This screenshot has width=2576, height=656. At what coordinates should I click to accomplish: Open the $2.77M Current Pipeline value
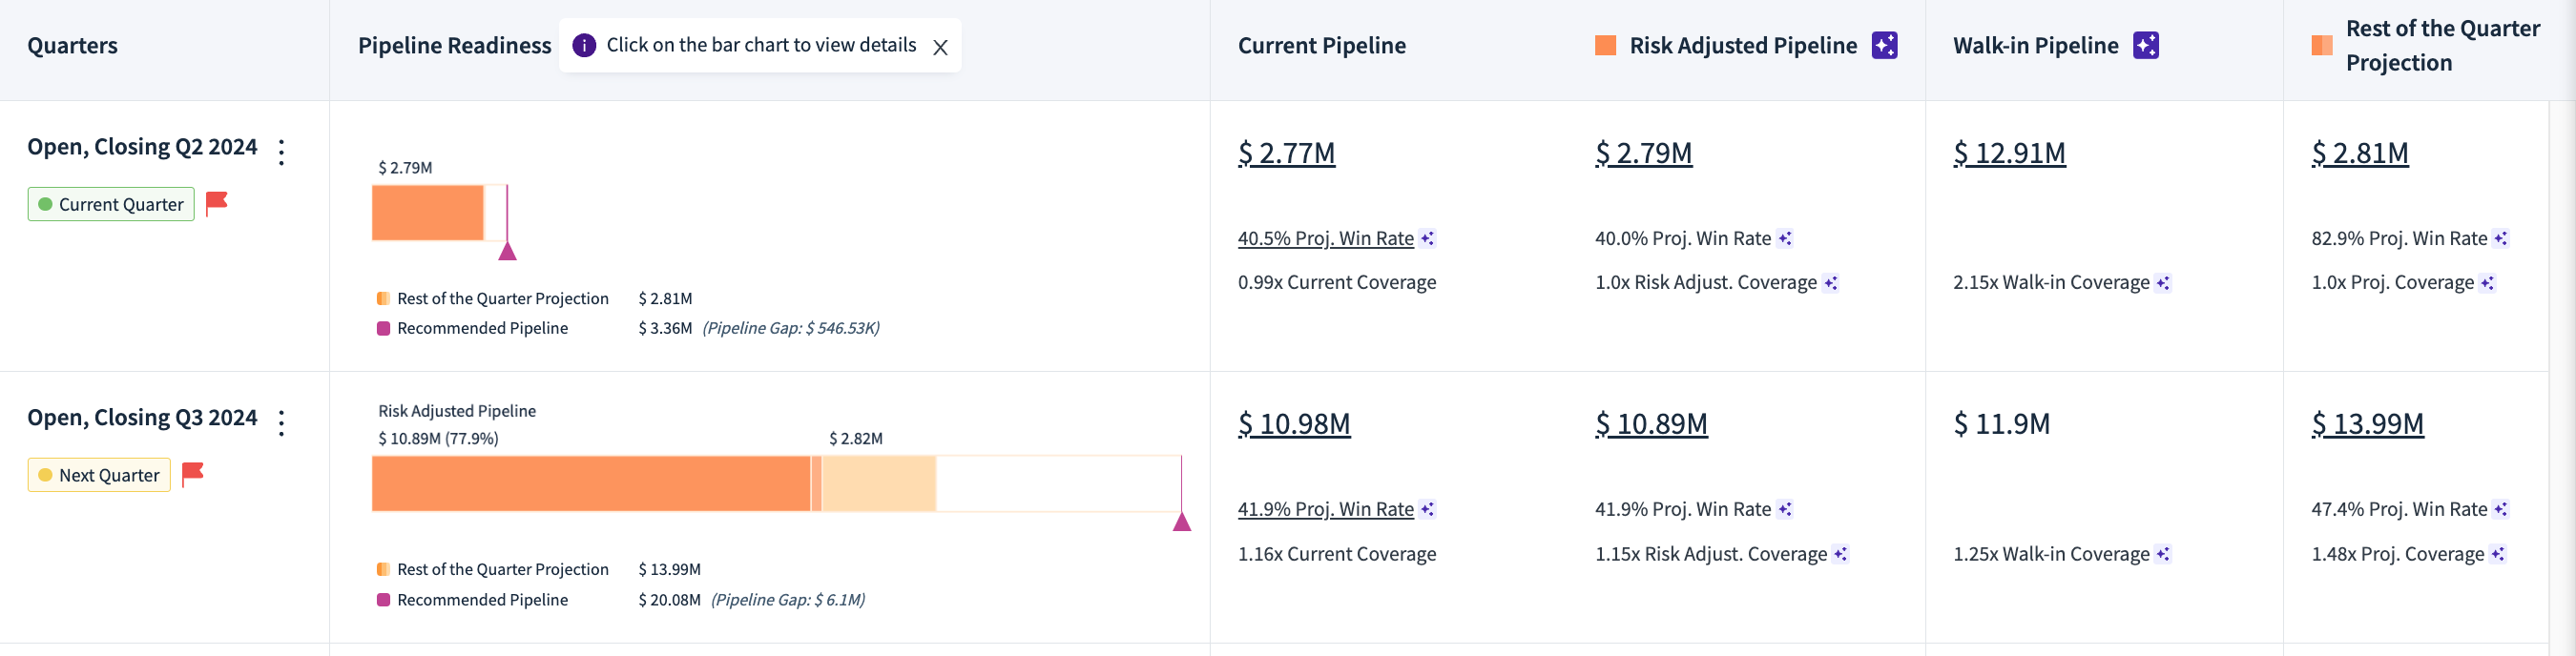[1286, 153]
